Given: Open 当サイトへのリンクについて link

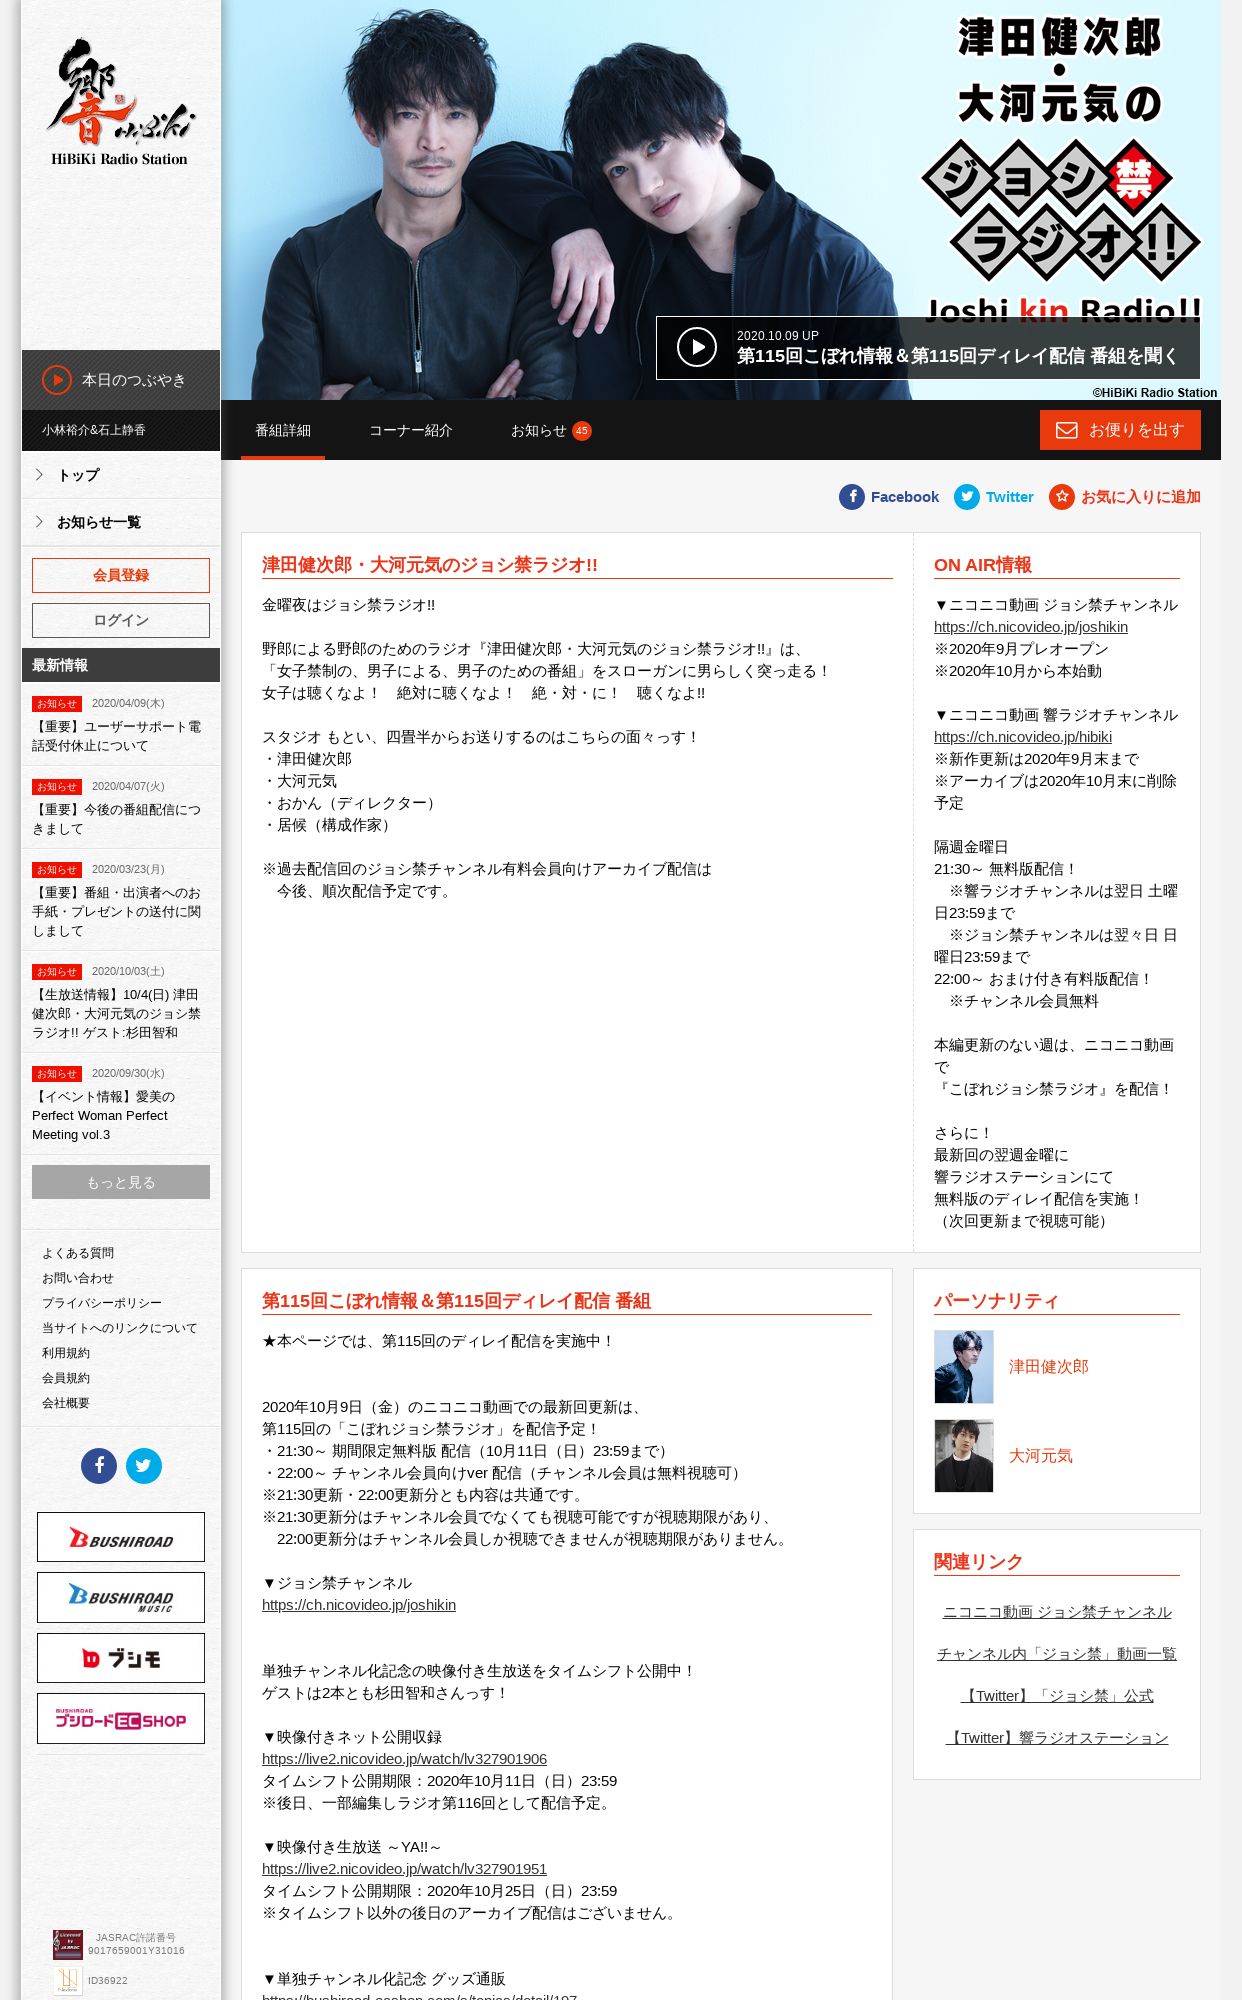Looking at the screenshot, I should (x=120, y=1328).
